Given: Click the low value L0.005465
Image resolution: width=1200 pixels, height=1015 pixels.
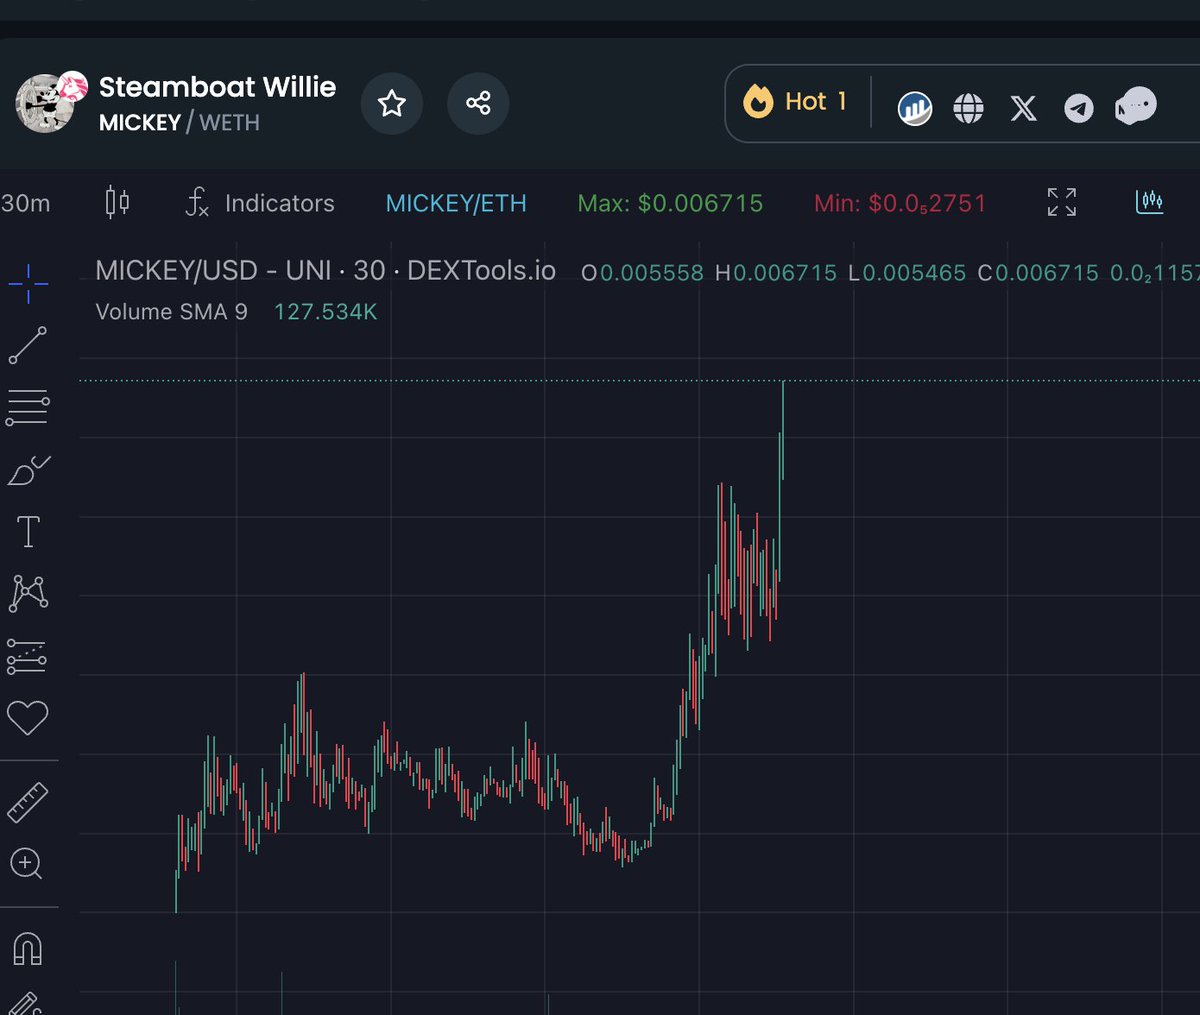Looking at the screenshot, I should point(907,272).
